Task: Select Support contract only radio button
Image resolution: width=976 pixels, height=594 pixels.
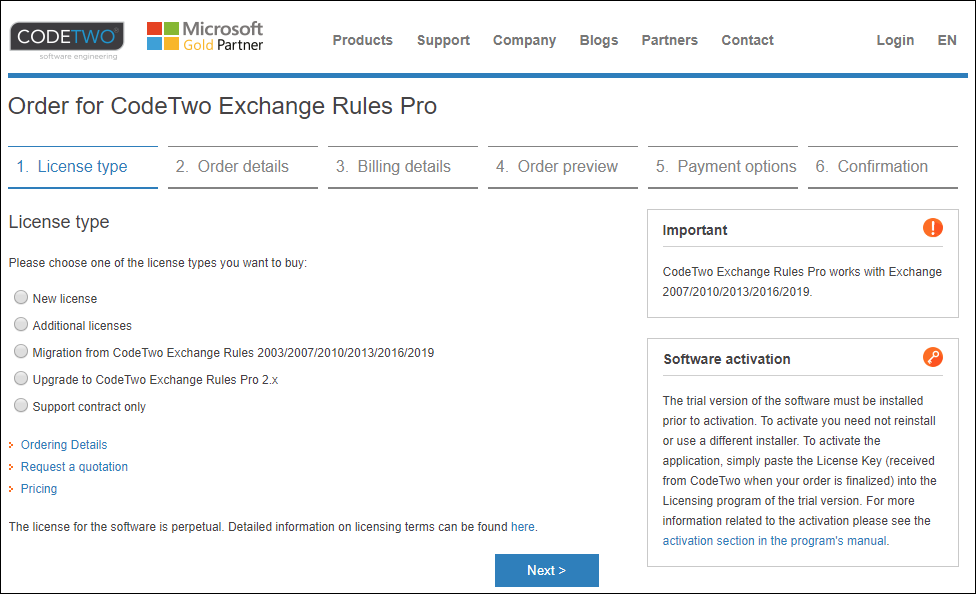Action: pos(21,405)
